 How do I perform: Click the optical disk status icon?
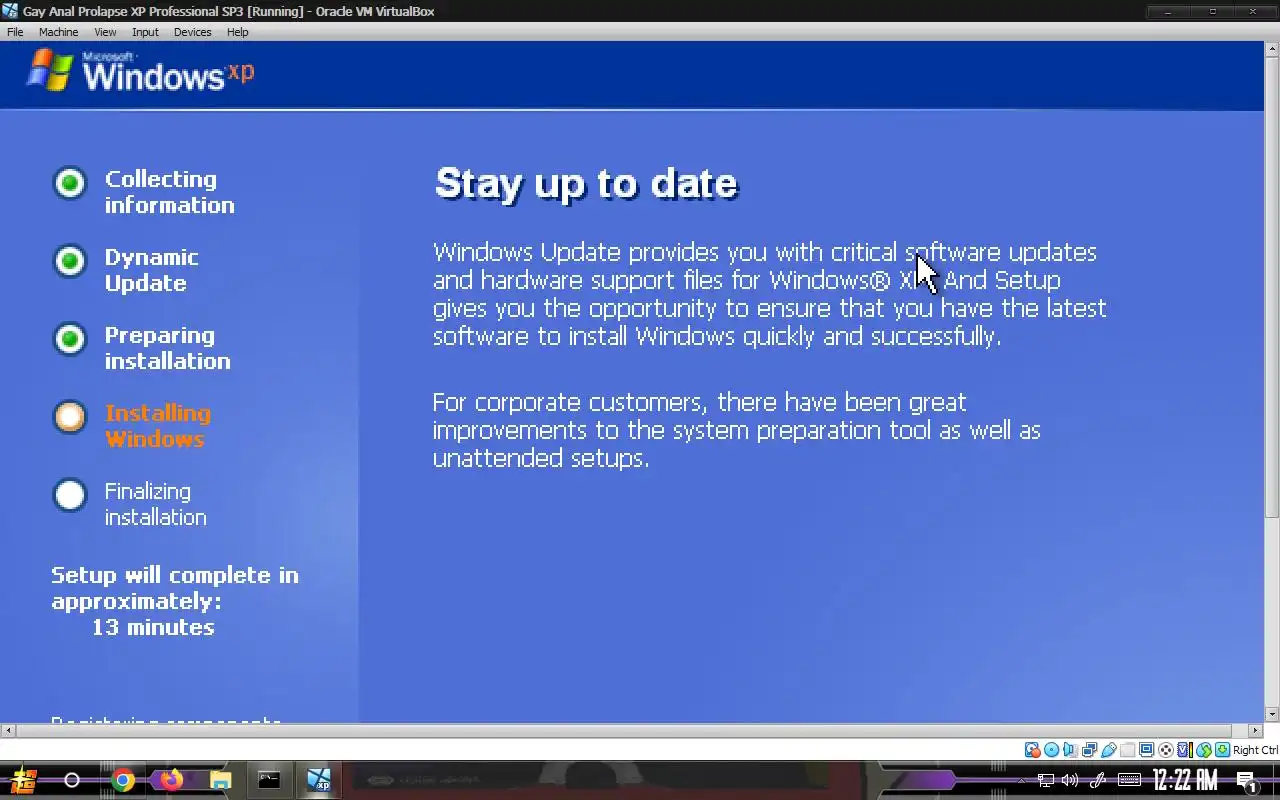1052,750
